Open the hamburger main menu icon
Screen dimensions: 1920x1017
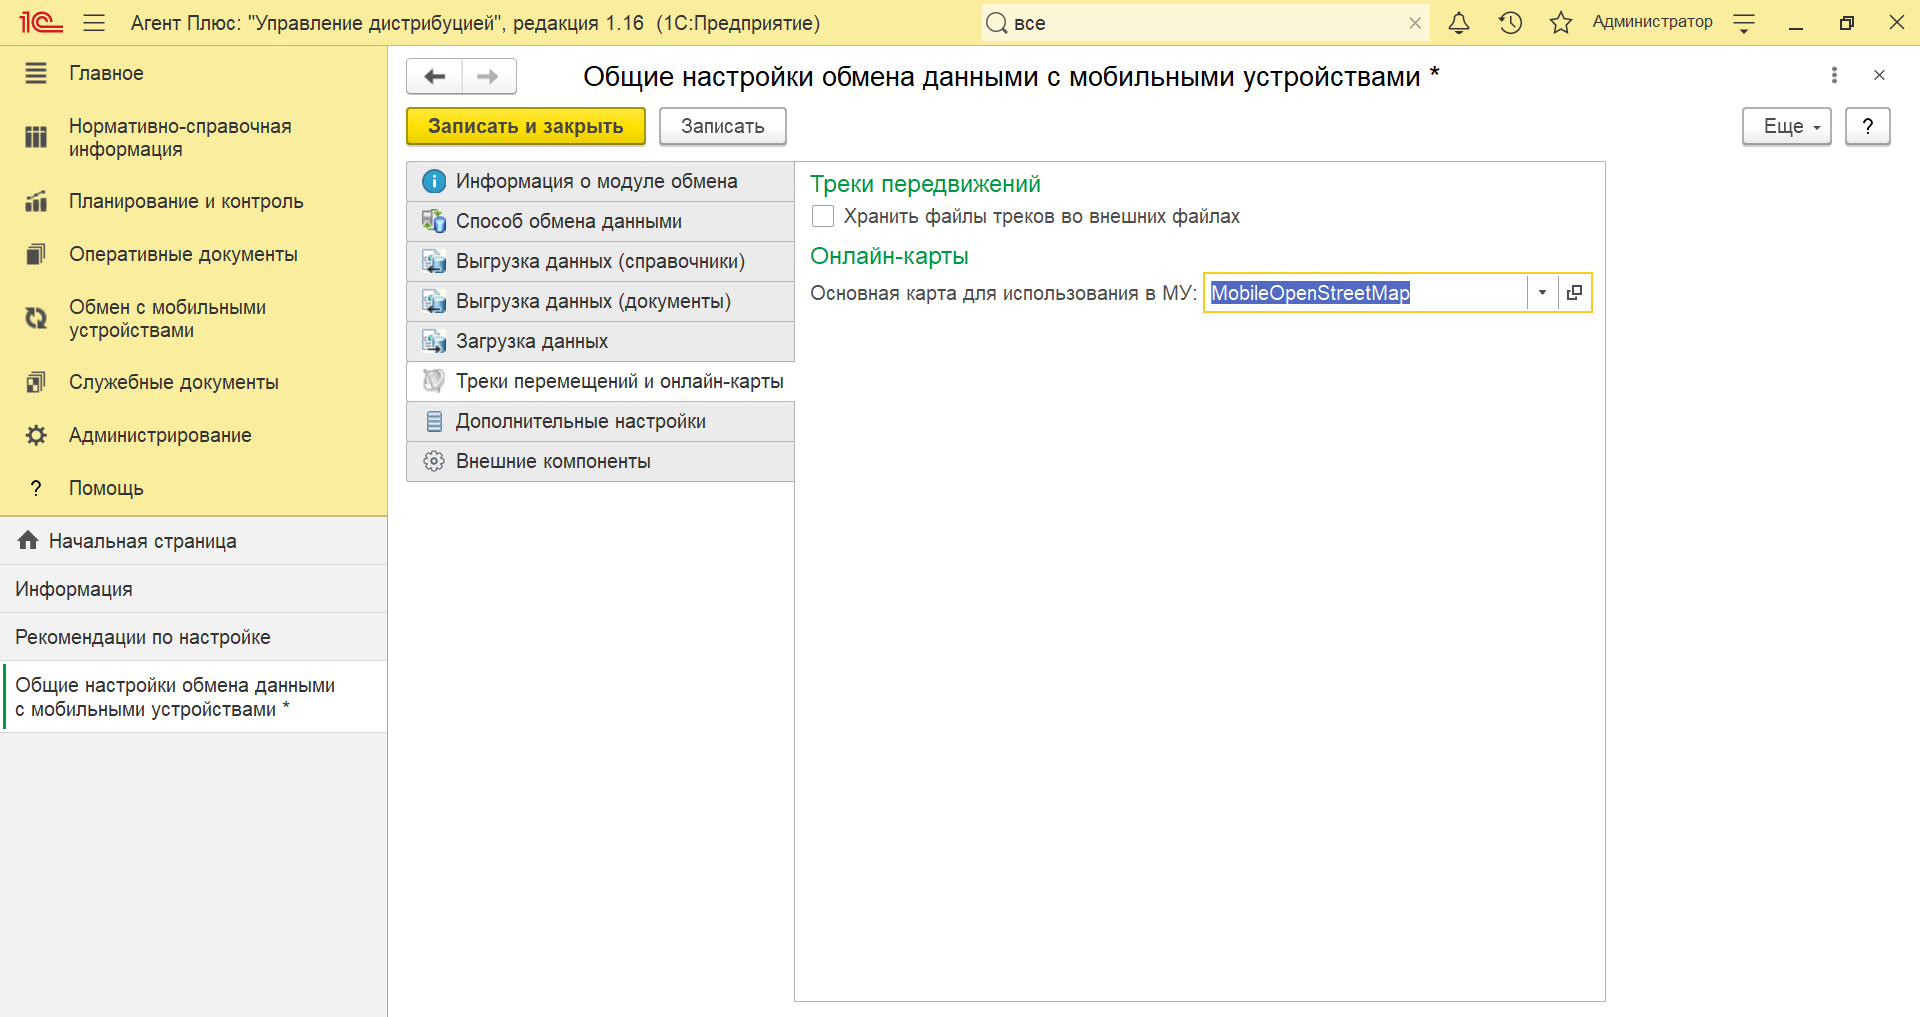point(94,23)
